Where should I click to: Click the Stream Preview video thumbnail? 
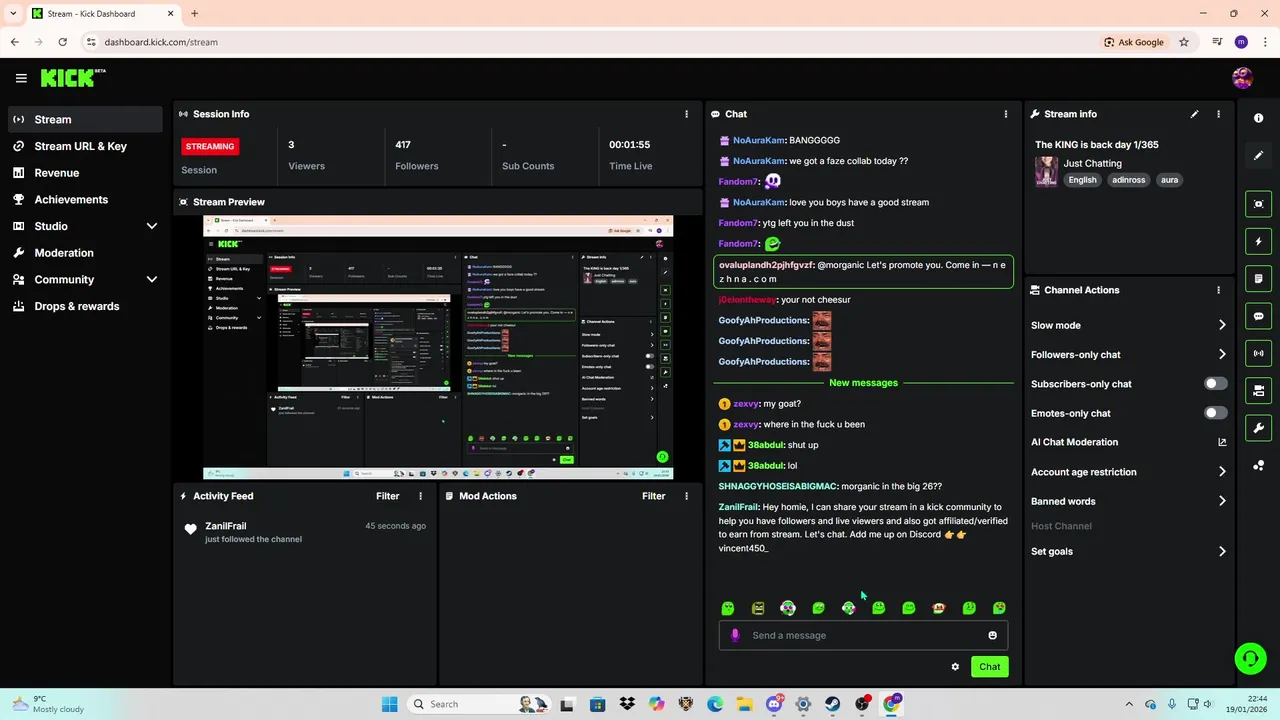[438, 347]
